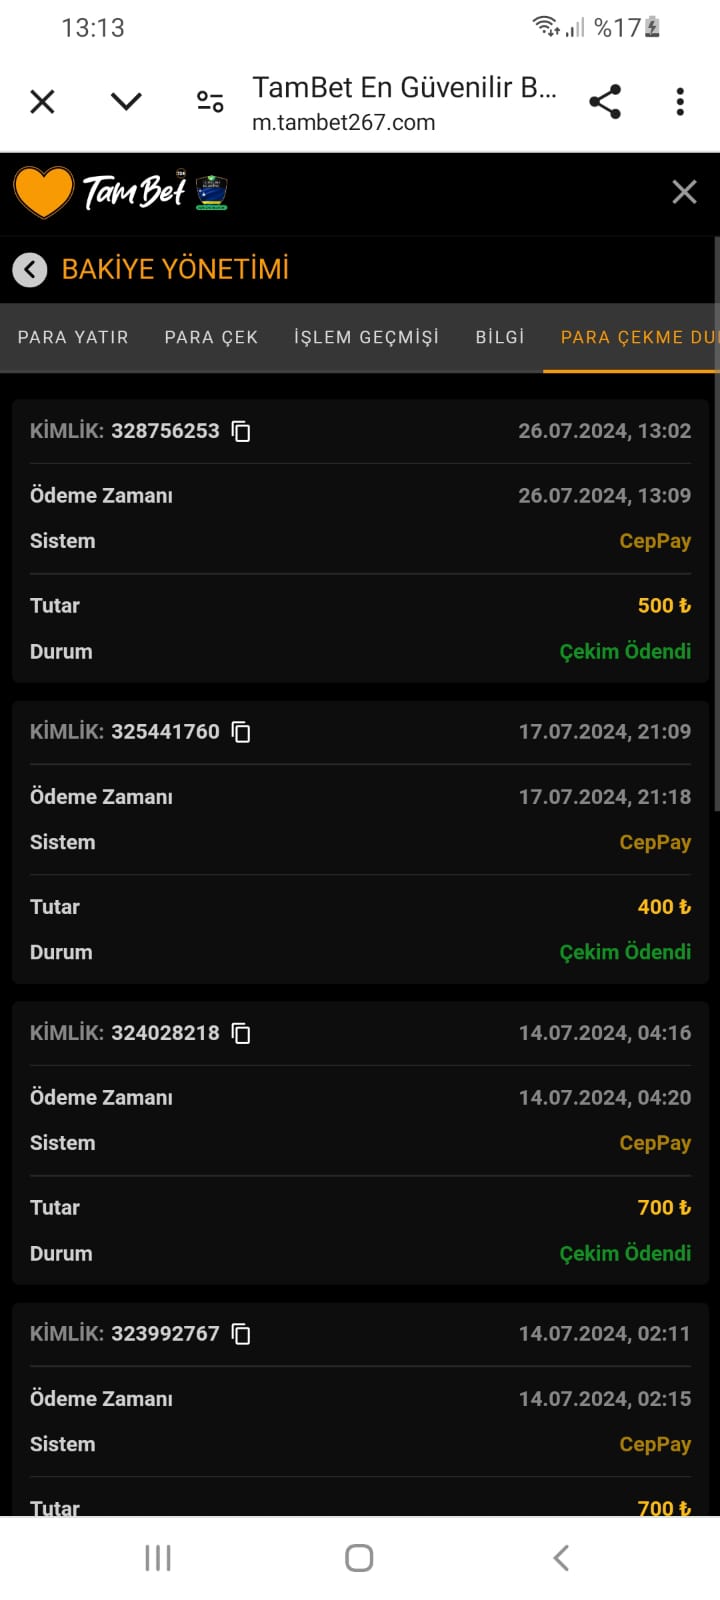
Task: Open site settings icon beside URL
Action: [x=210, y=101]
